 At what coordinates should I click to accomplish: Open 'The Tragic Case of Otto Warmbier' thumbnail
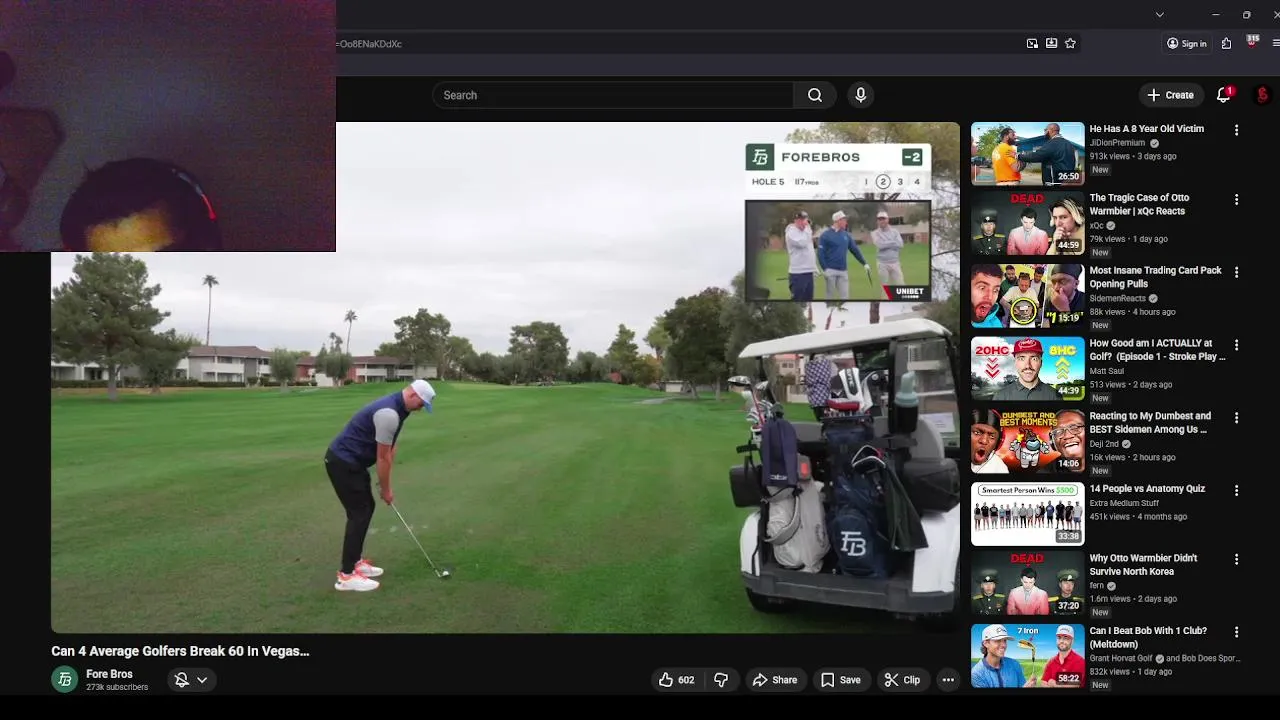click(1027, 224)
